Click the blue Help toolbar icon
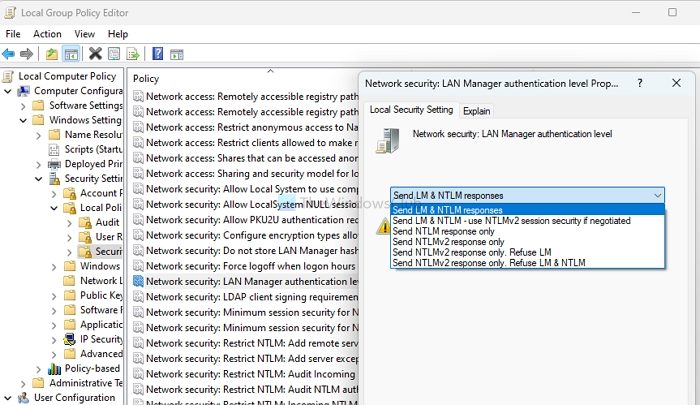This screenshot has height=405, width=700. 158,53
